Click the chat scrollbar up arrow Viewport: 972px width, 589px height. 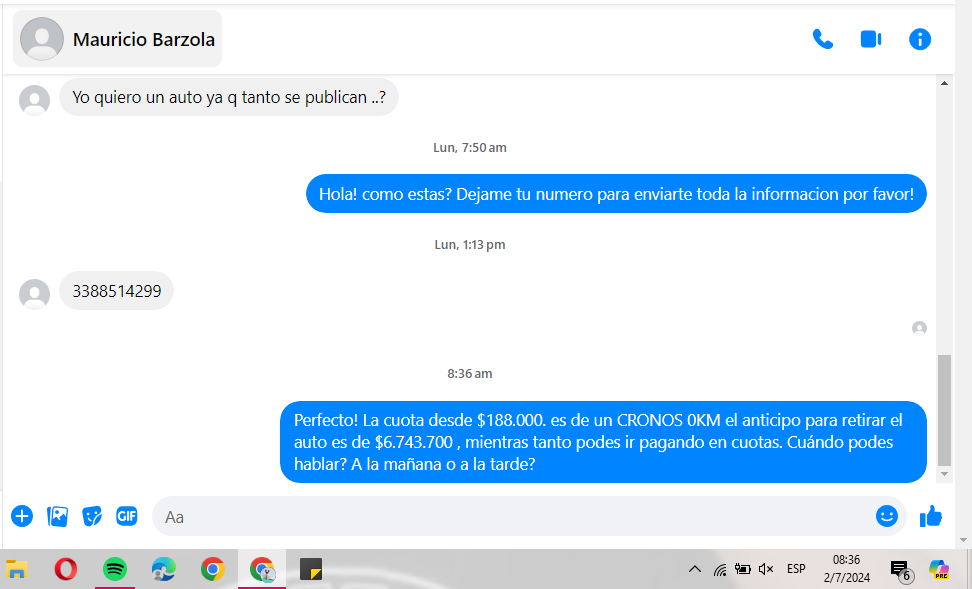point(944,83)
